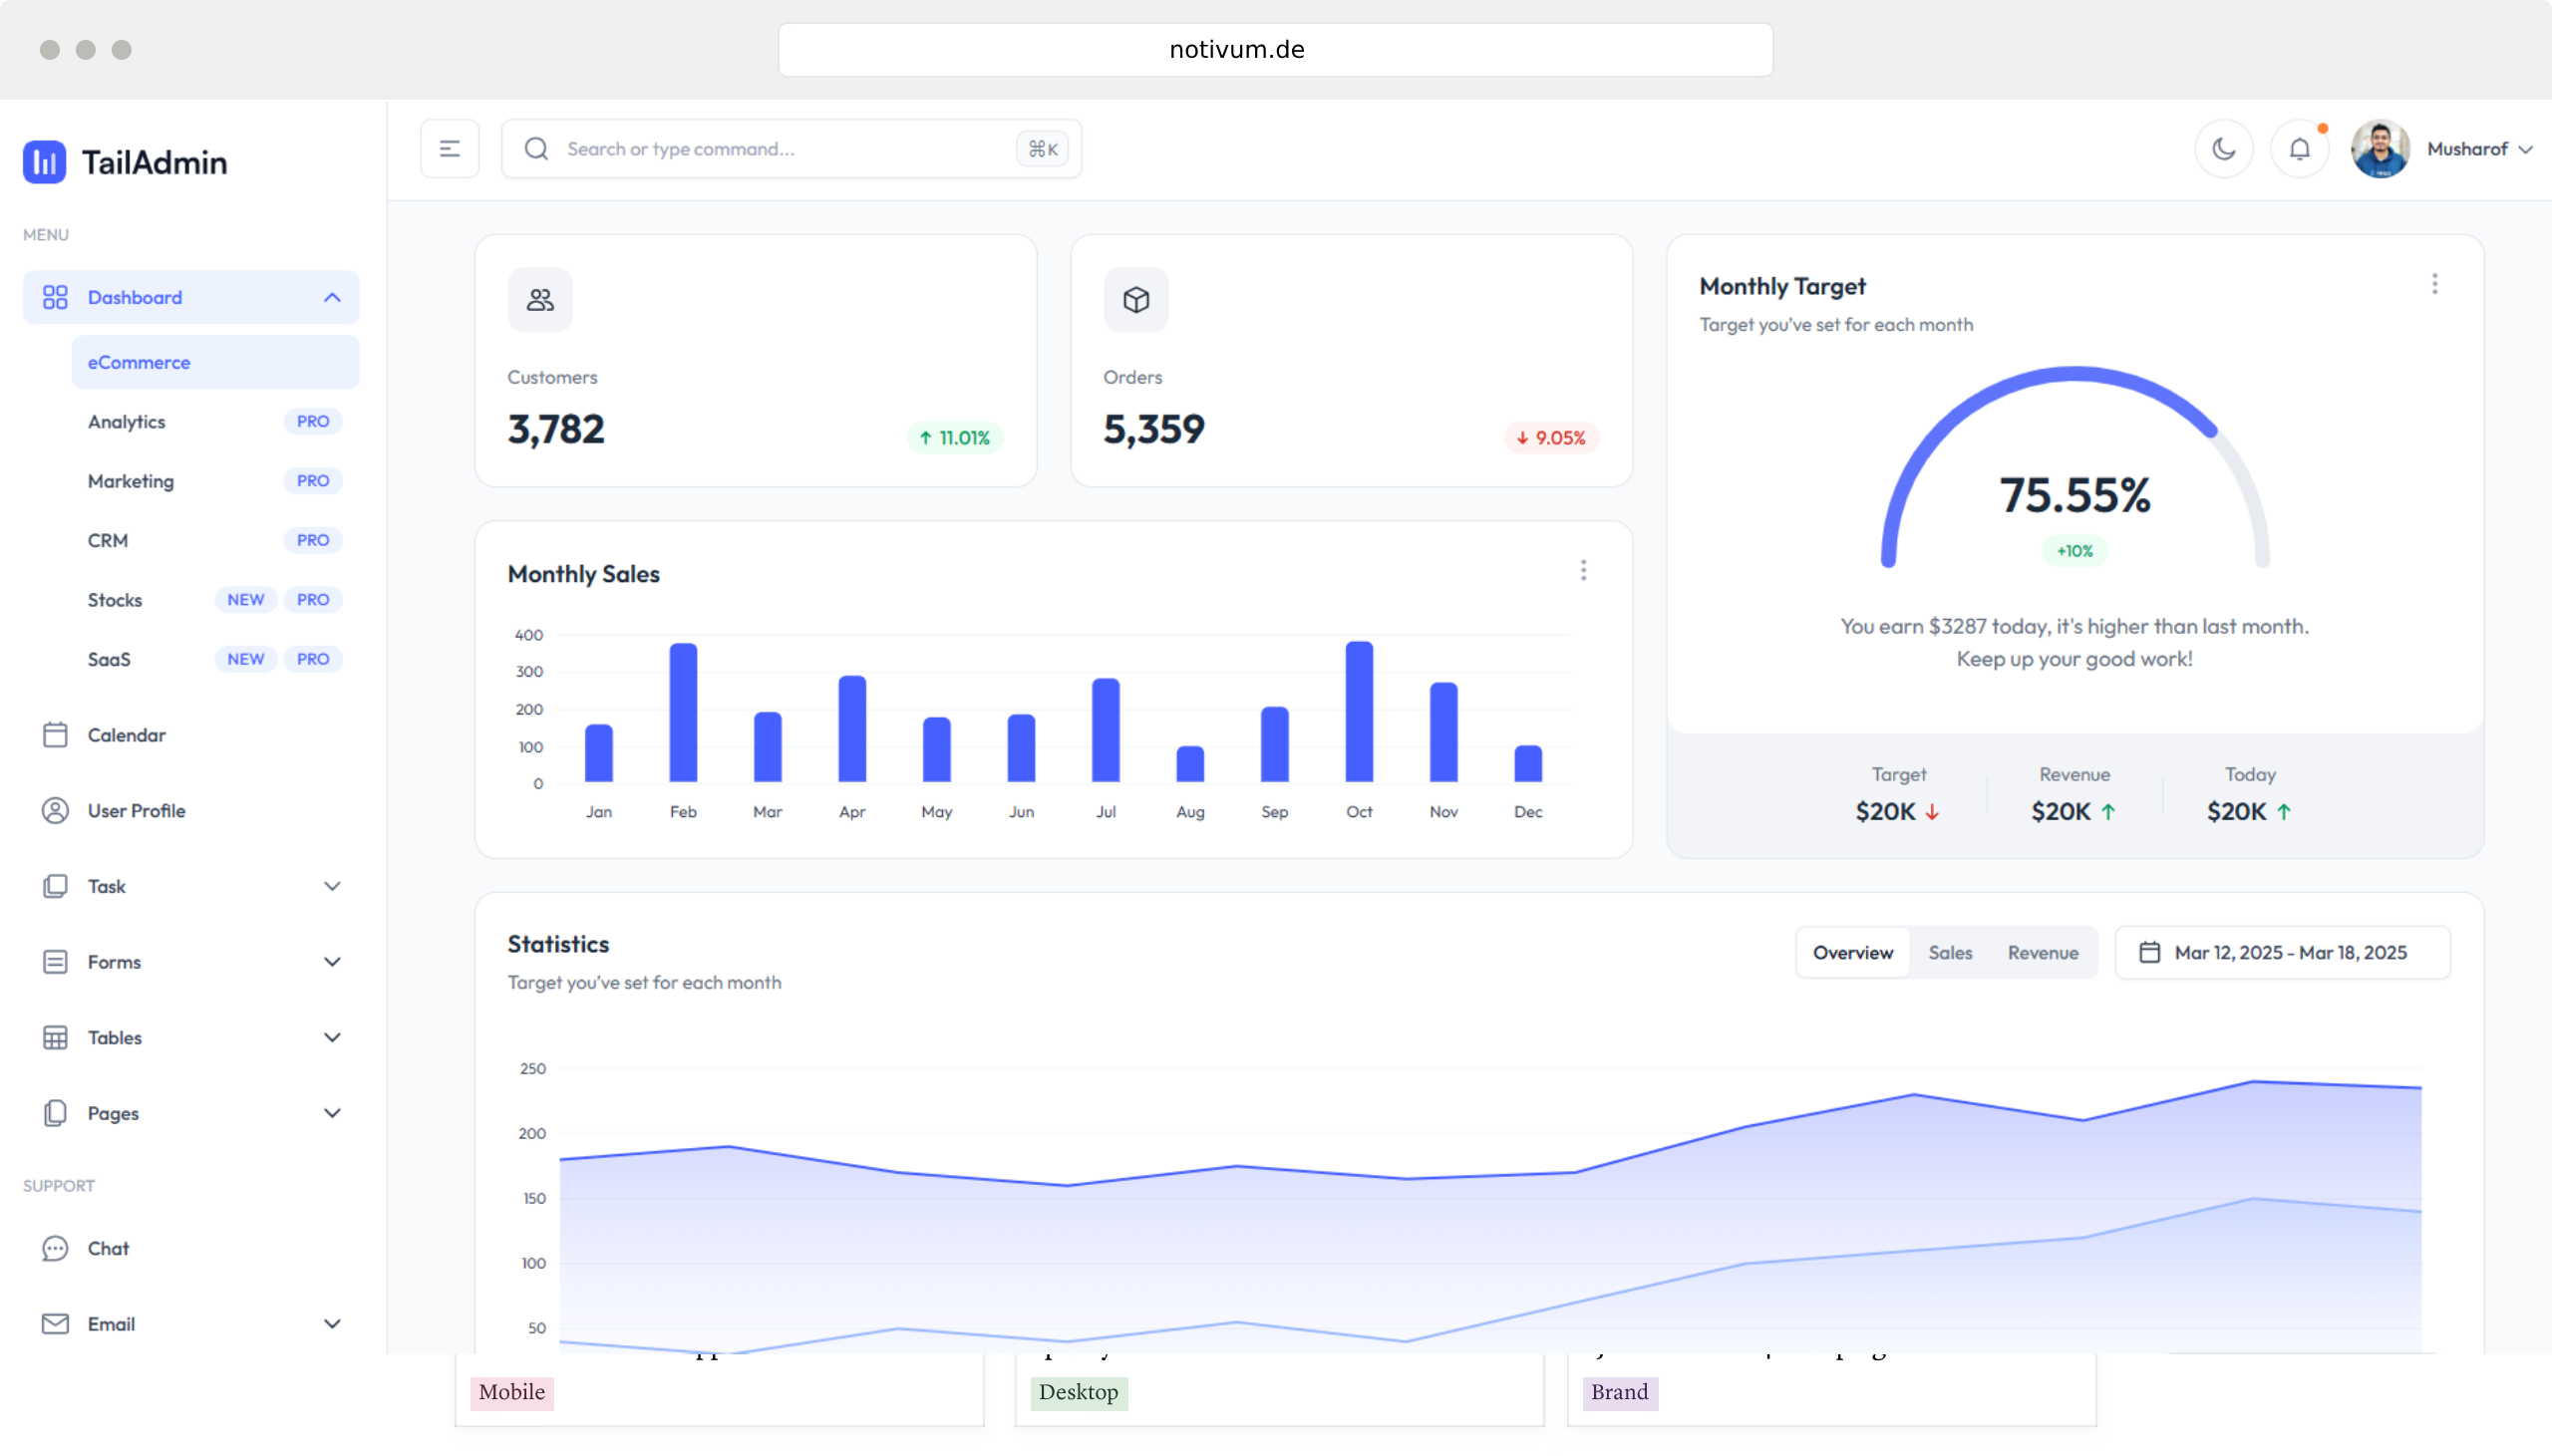Click the Feb bar in Monthly Sales

click(683, 713)
